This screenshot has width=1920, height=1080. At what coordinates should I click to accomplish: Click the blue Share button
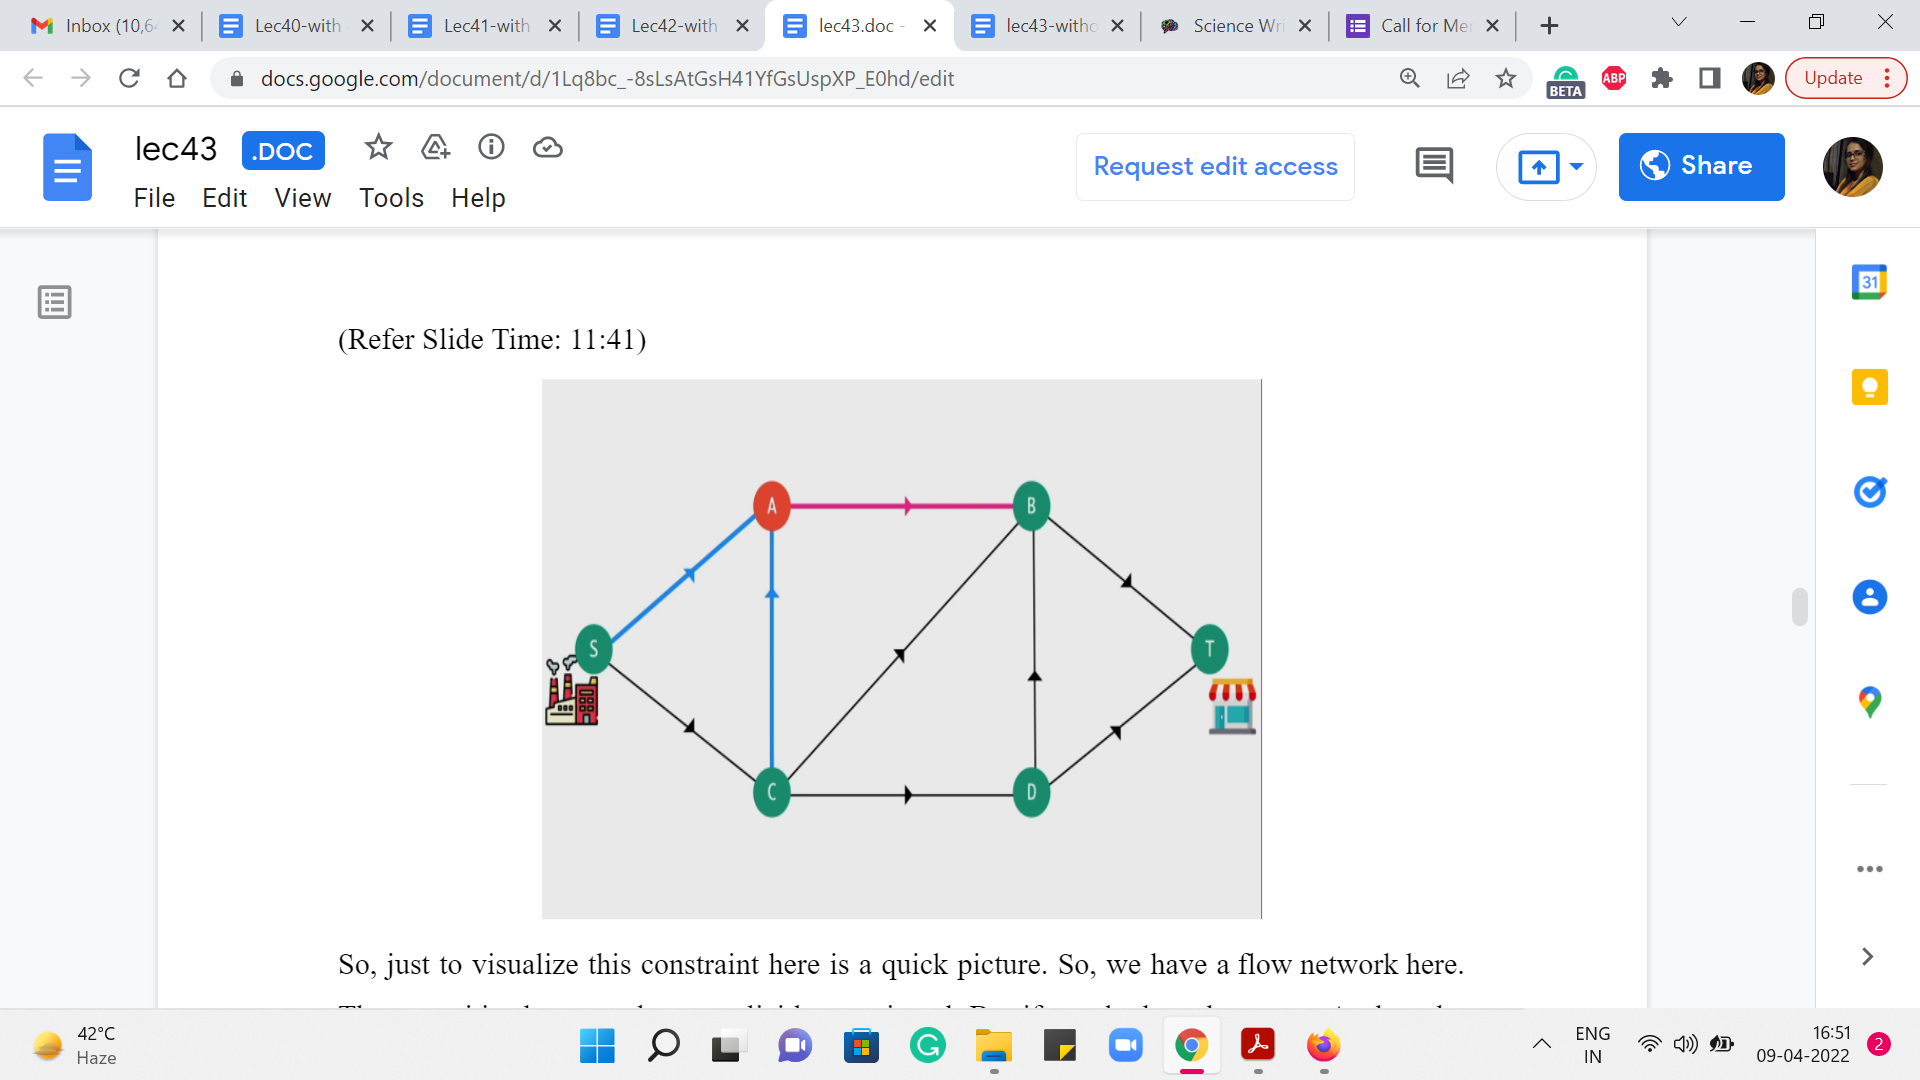coord(1701,166)
